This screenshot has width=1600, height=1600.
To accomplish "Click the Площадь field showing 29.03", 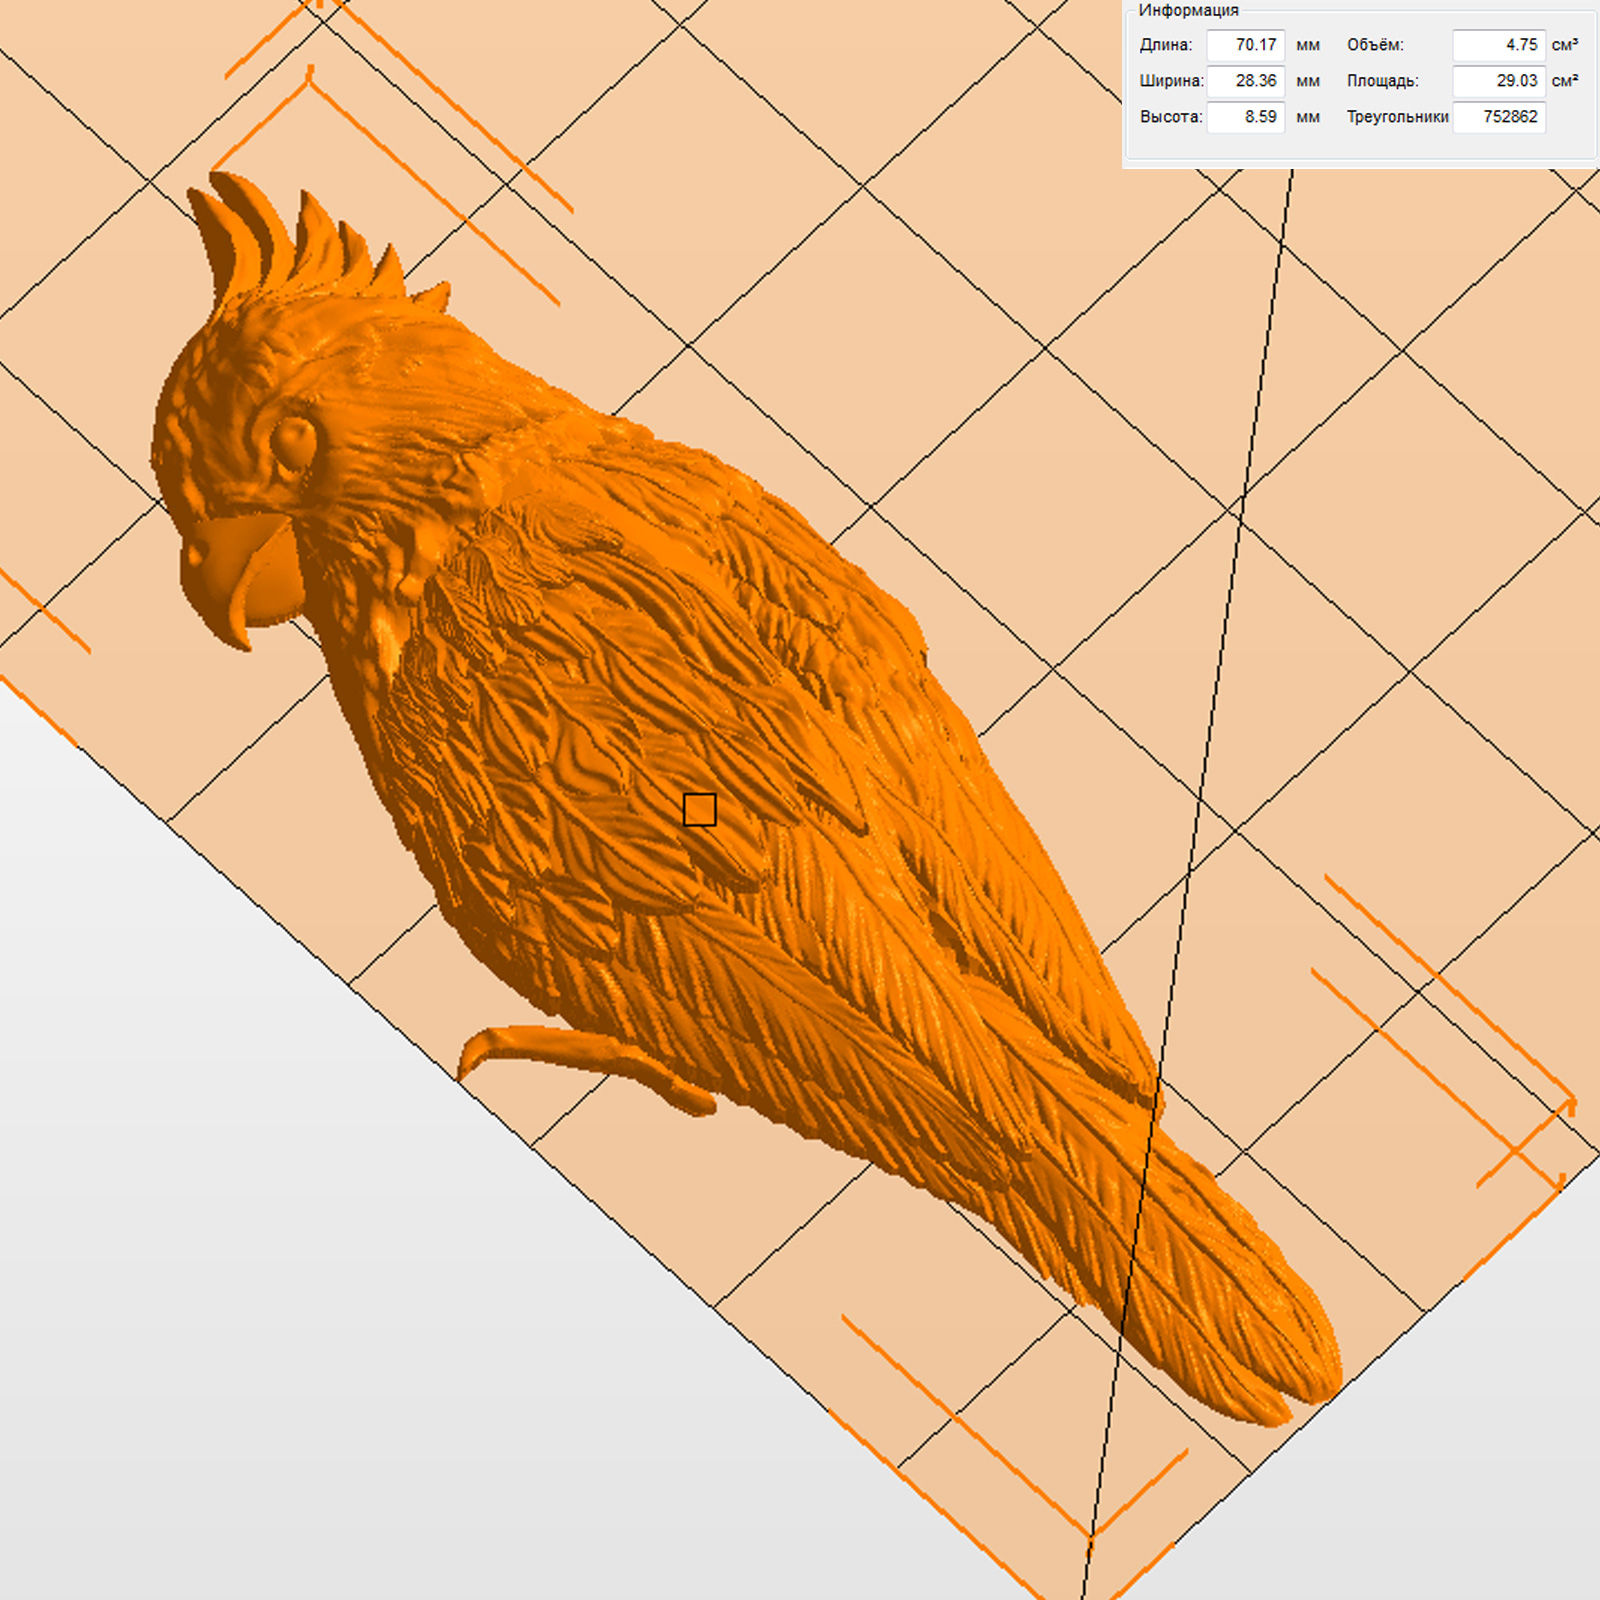I will pyautogui.click(x=1498, y=81).
